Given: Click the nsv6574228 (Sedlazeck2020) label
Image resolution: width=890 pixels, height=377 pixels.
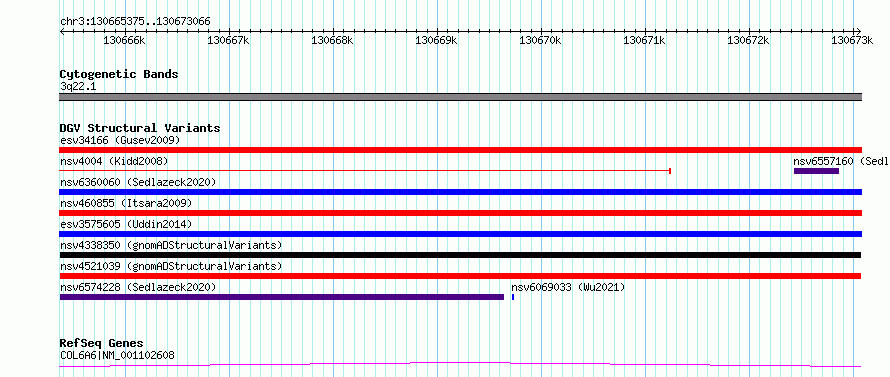Looking at the screenshot, I should 138,287.
